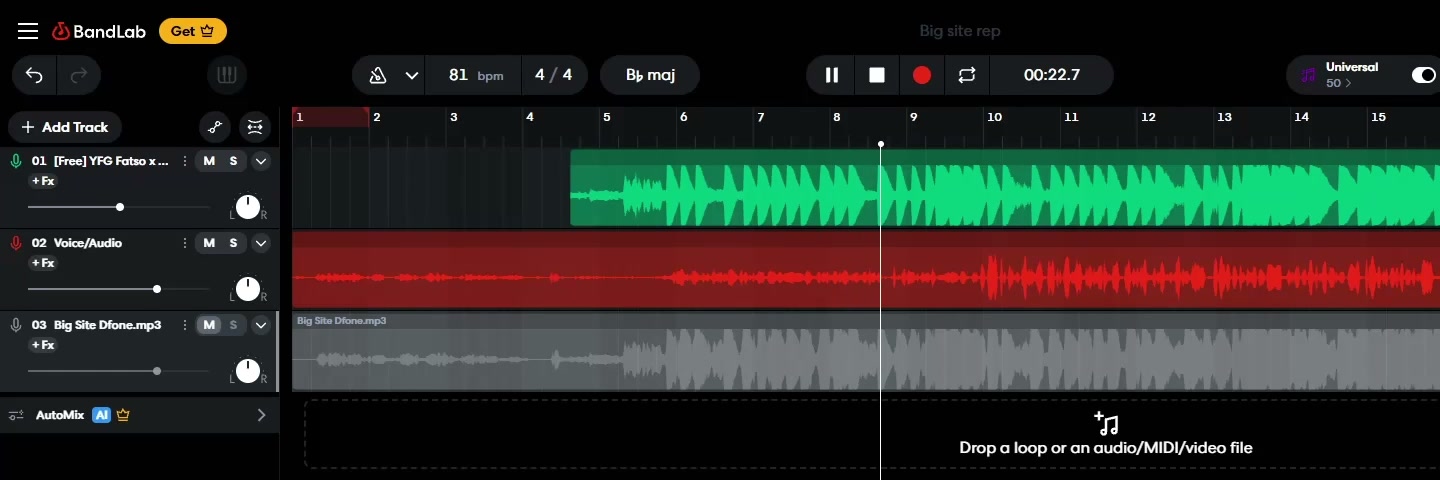Jump to bar 5 on the ruler
The height and width of the screenshot is (480, 1440).
pyautogui.click(x=606, y=117)
